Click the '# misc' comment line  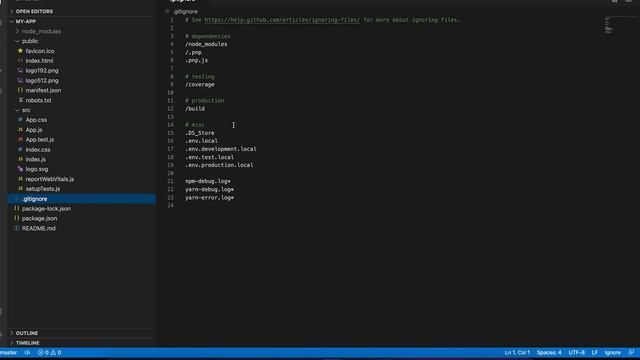pos(195,125)
